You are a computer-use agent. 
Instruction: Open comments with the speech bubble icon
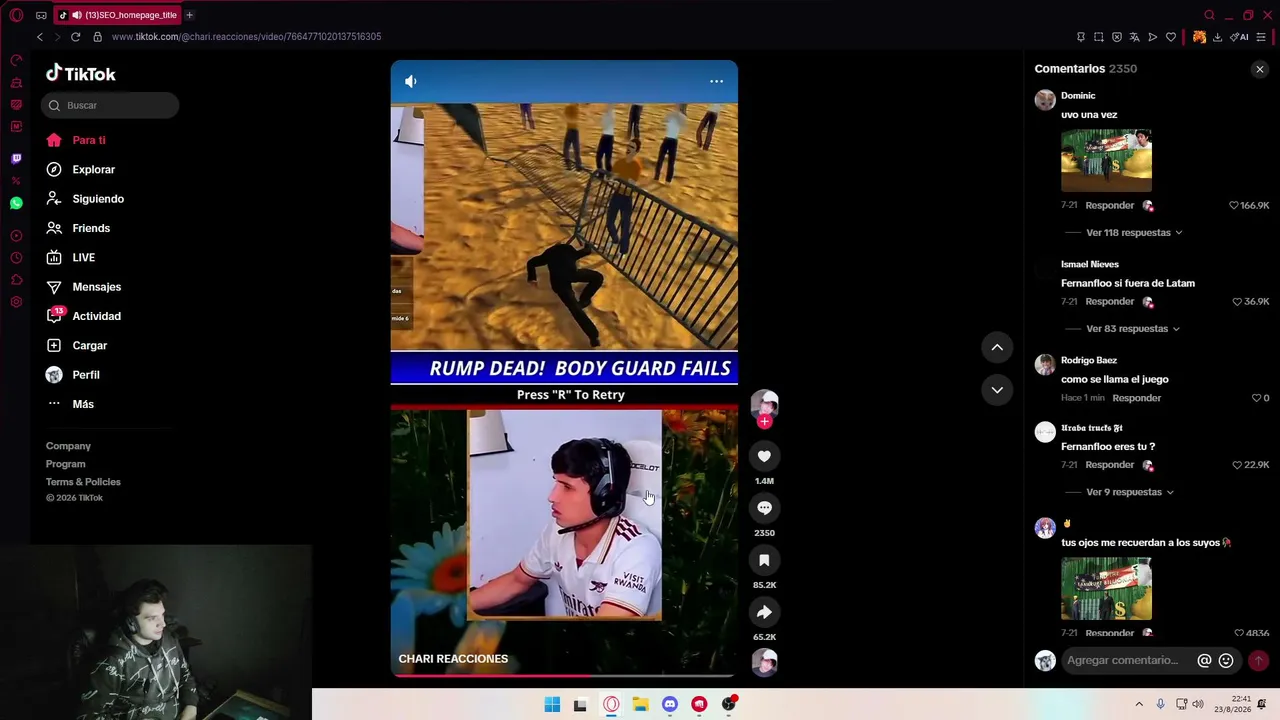tap(764, 508)
